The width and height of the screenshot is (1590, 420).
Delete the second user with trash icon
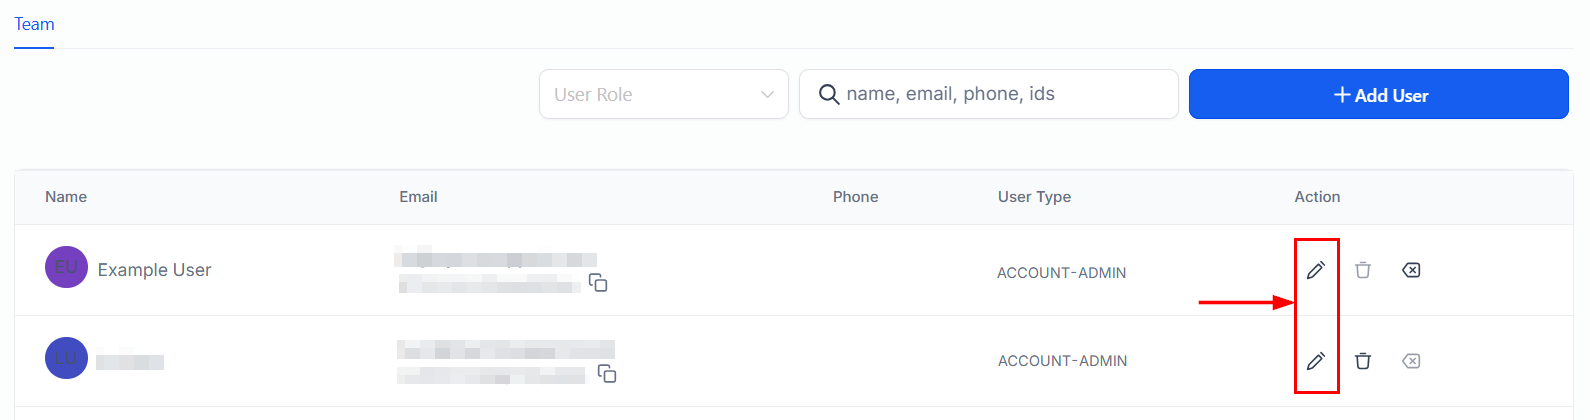click(x=1363, y=361)
